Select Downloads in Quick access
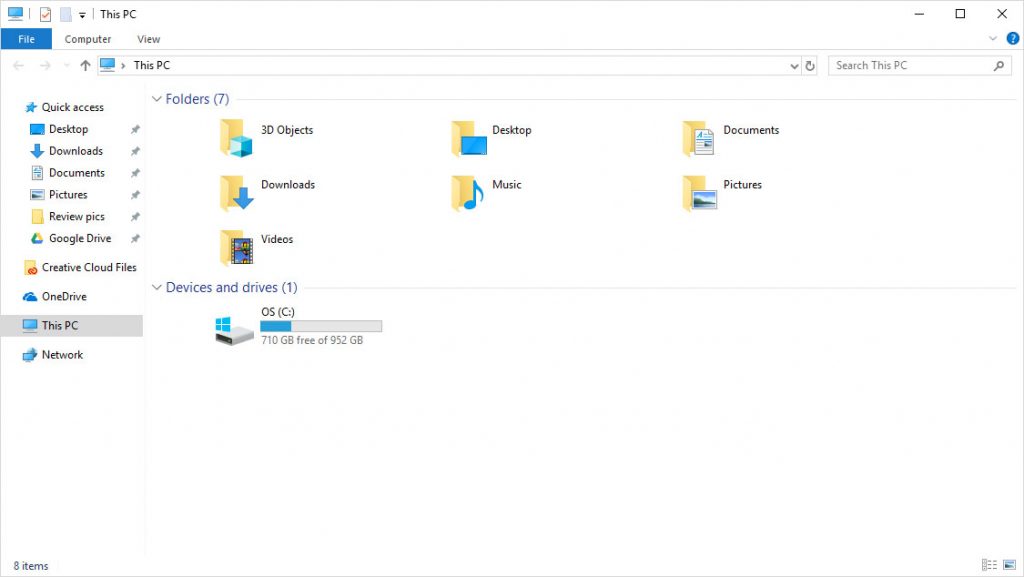The height and width of the screenshot is (577, 1024). point(76,151)
